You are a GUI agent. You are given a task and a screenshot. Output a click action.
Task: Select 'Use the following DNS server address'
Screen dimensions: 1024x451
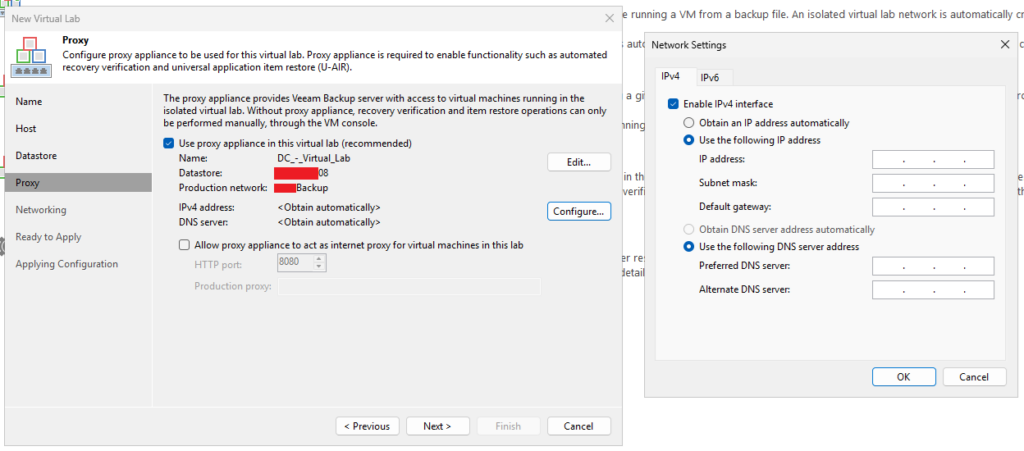(x=688, y=247)
